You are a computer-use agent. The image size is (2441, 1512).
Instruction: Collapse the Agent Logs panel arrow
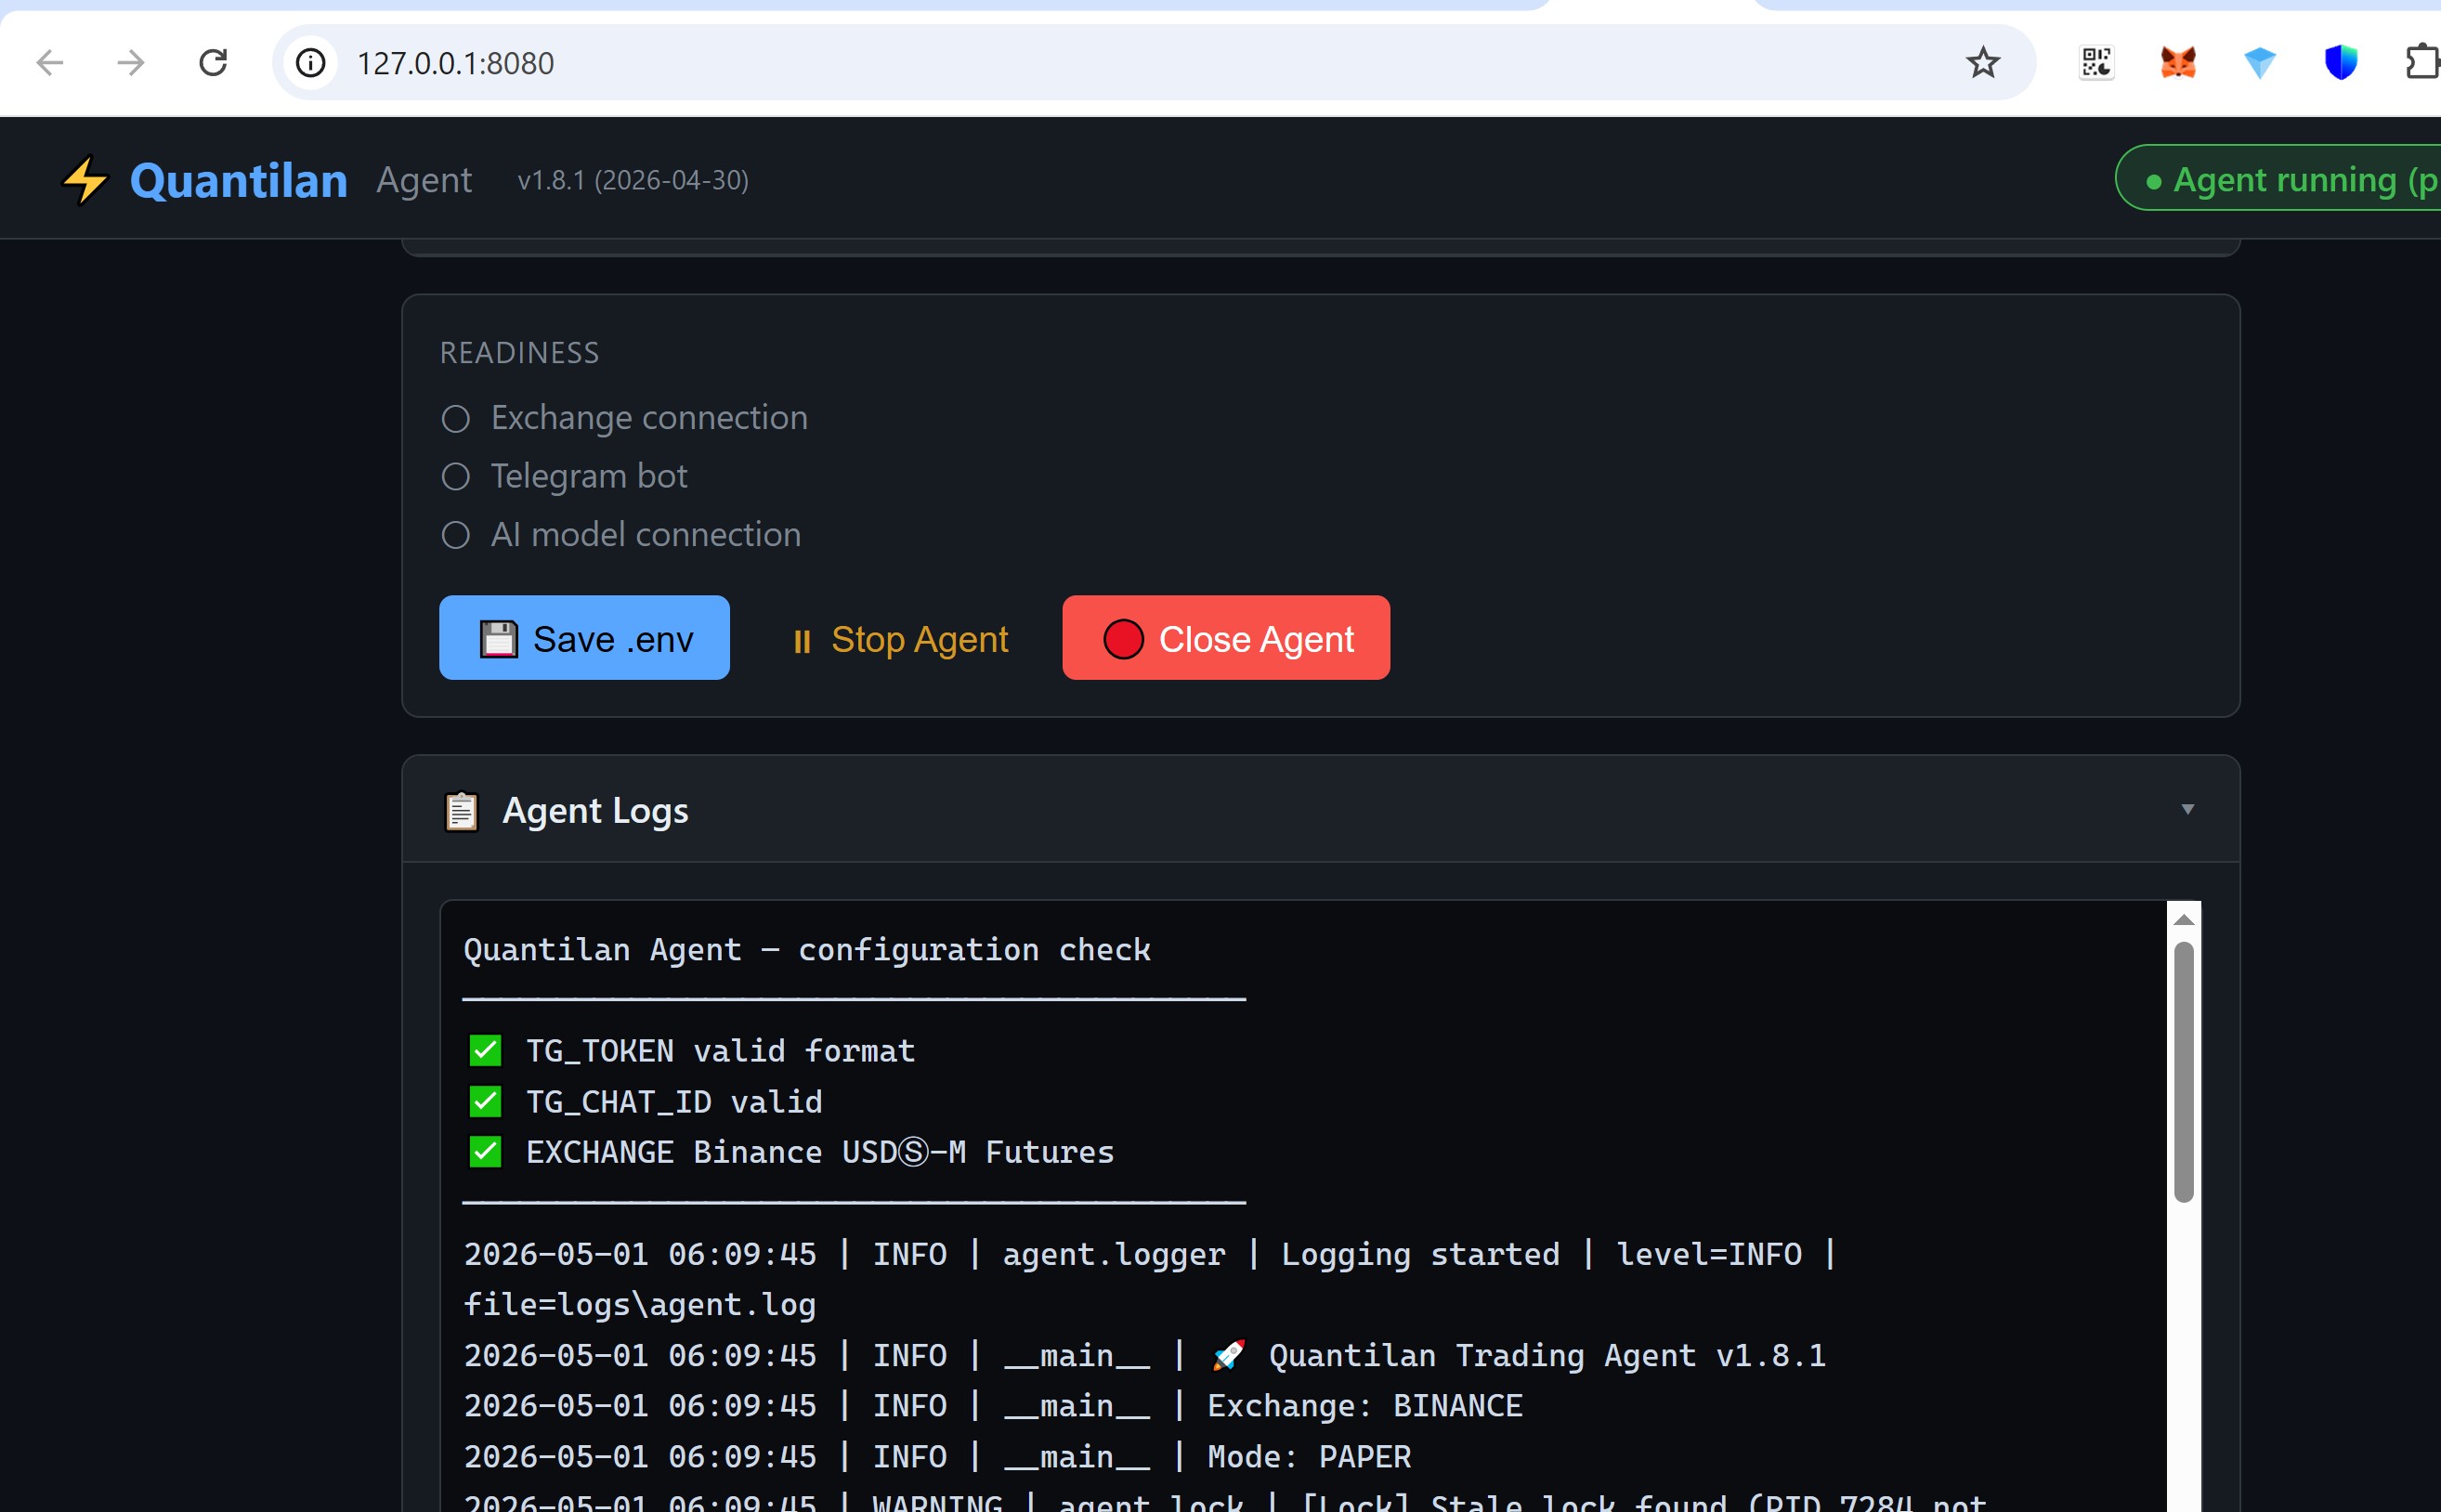[x=2188, y=809]
